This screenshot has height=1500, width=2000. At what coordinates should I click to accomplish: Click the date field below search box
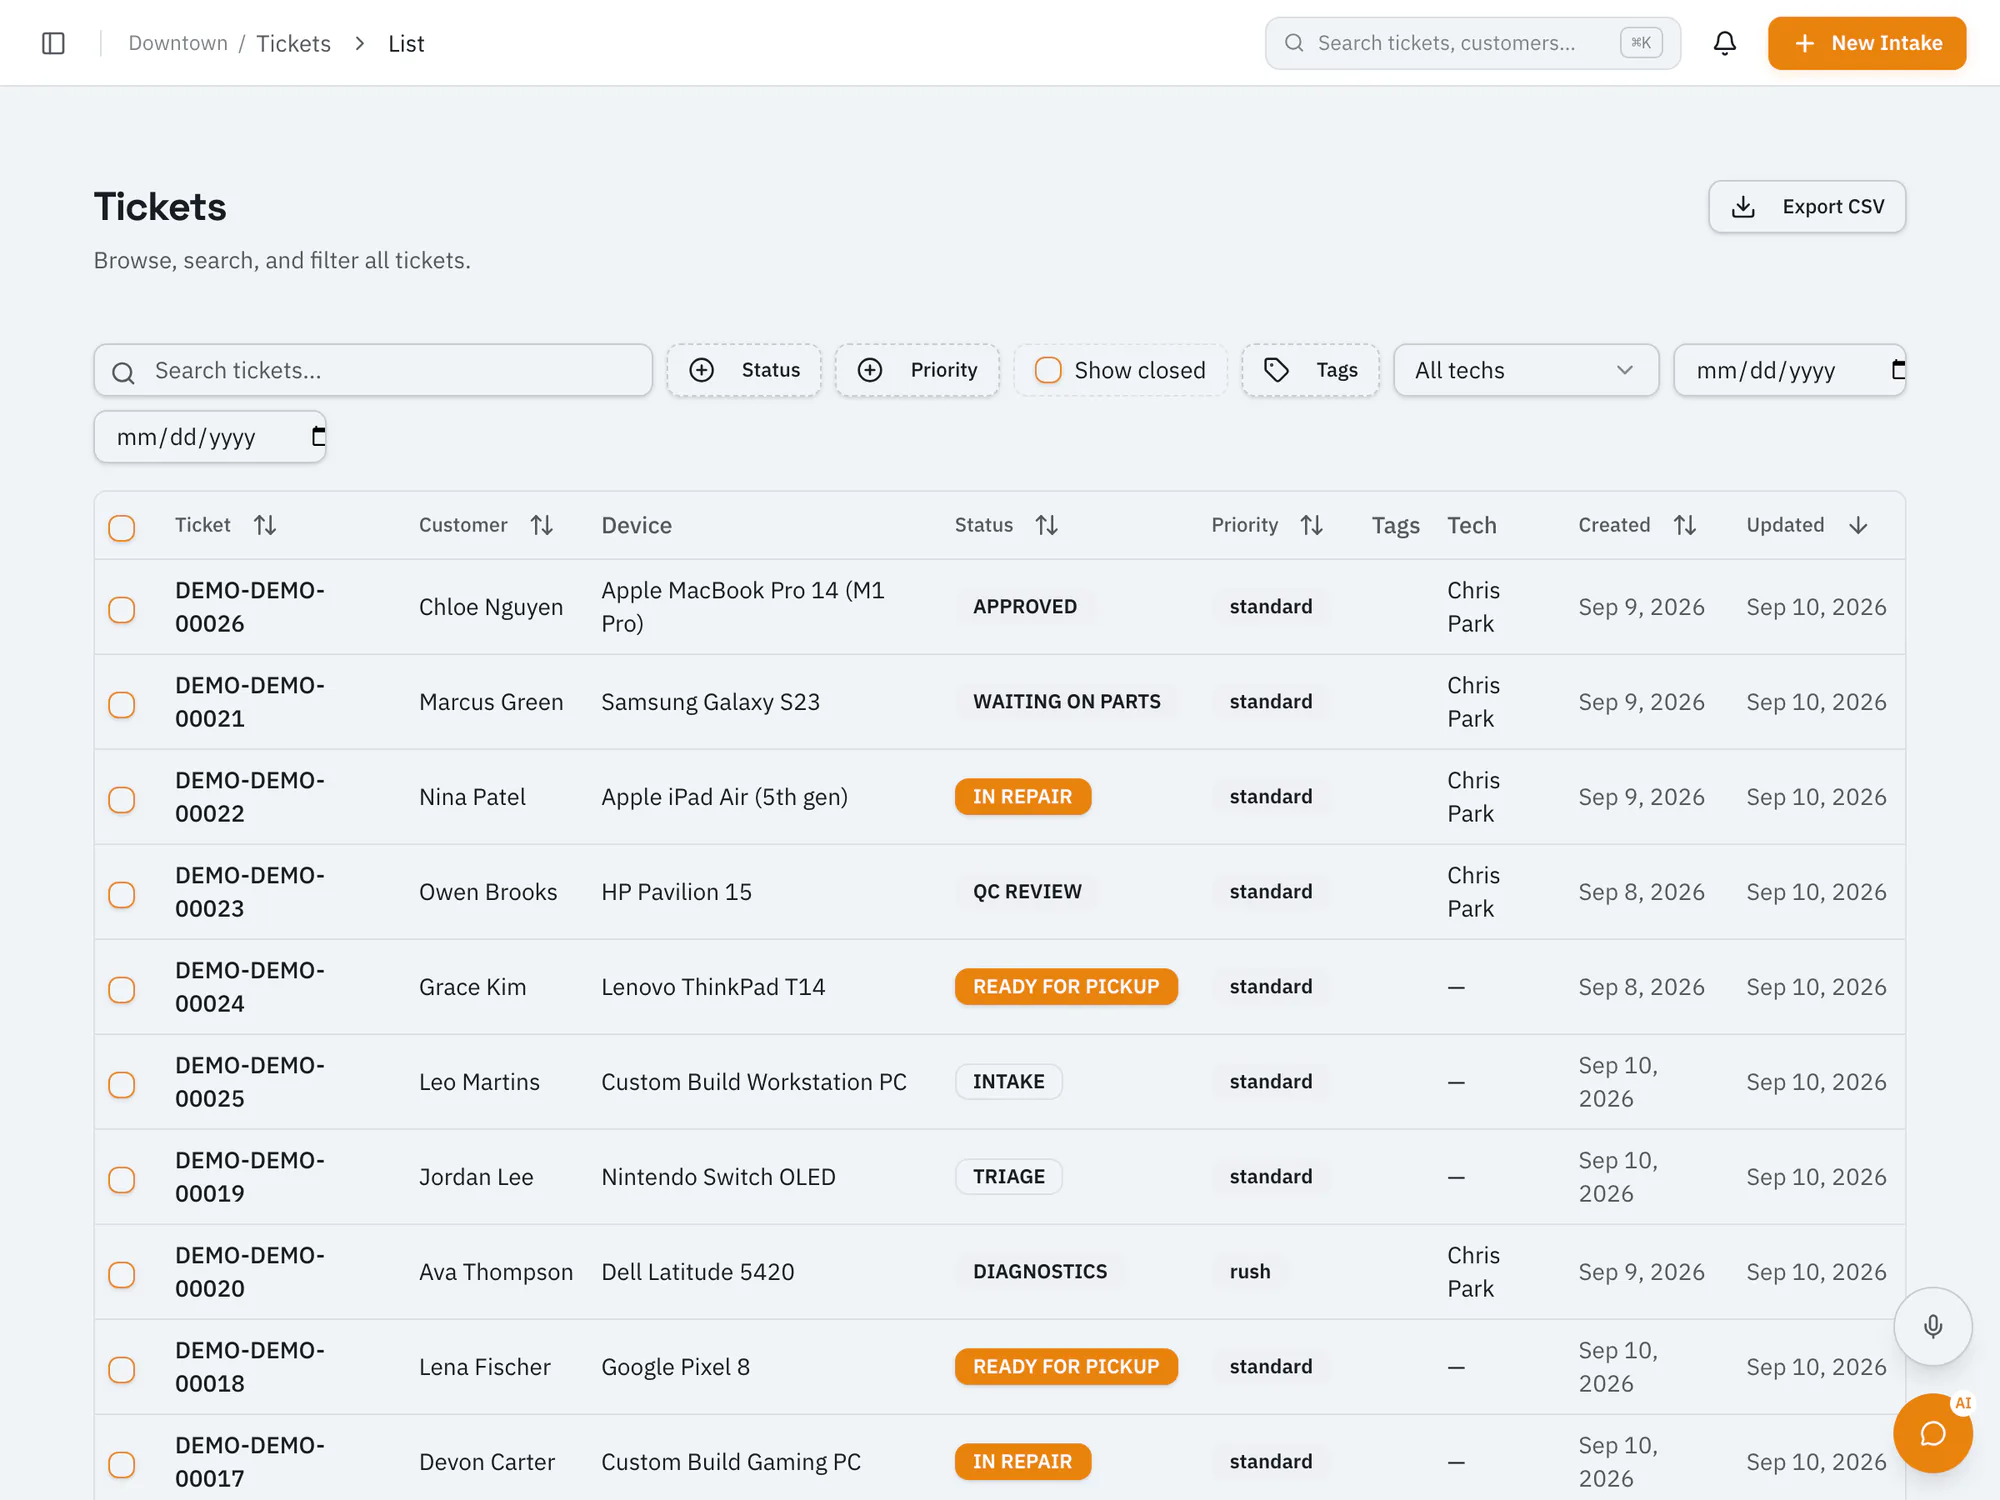[210, 437]
